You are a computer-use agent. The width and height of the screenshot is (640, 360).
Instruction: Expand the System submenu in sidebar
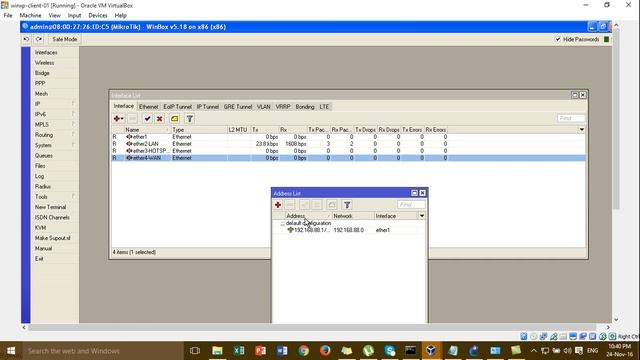click(x=73, y=145)
